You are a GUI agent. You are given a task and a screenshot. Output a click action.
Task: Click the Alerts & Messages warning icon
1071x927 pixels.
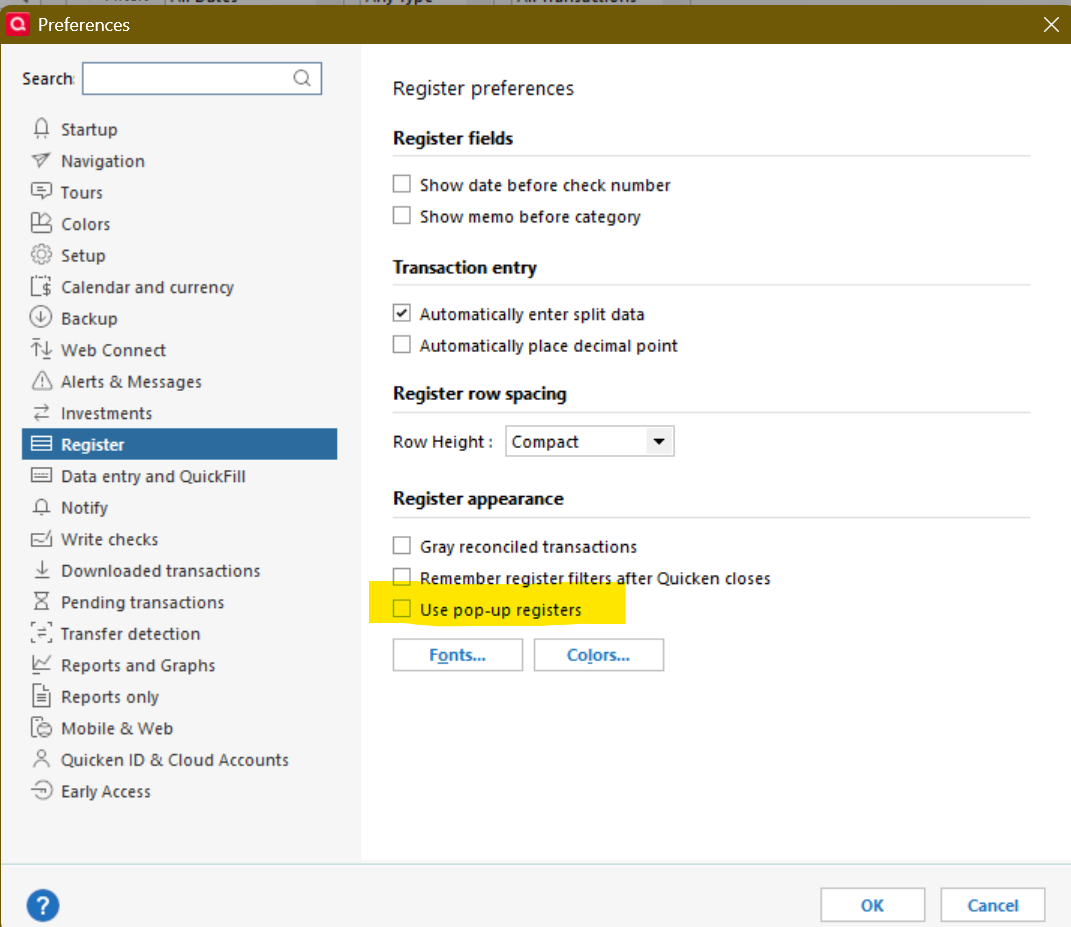(41, 381)
